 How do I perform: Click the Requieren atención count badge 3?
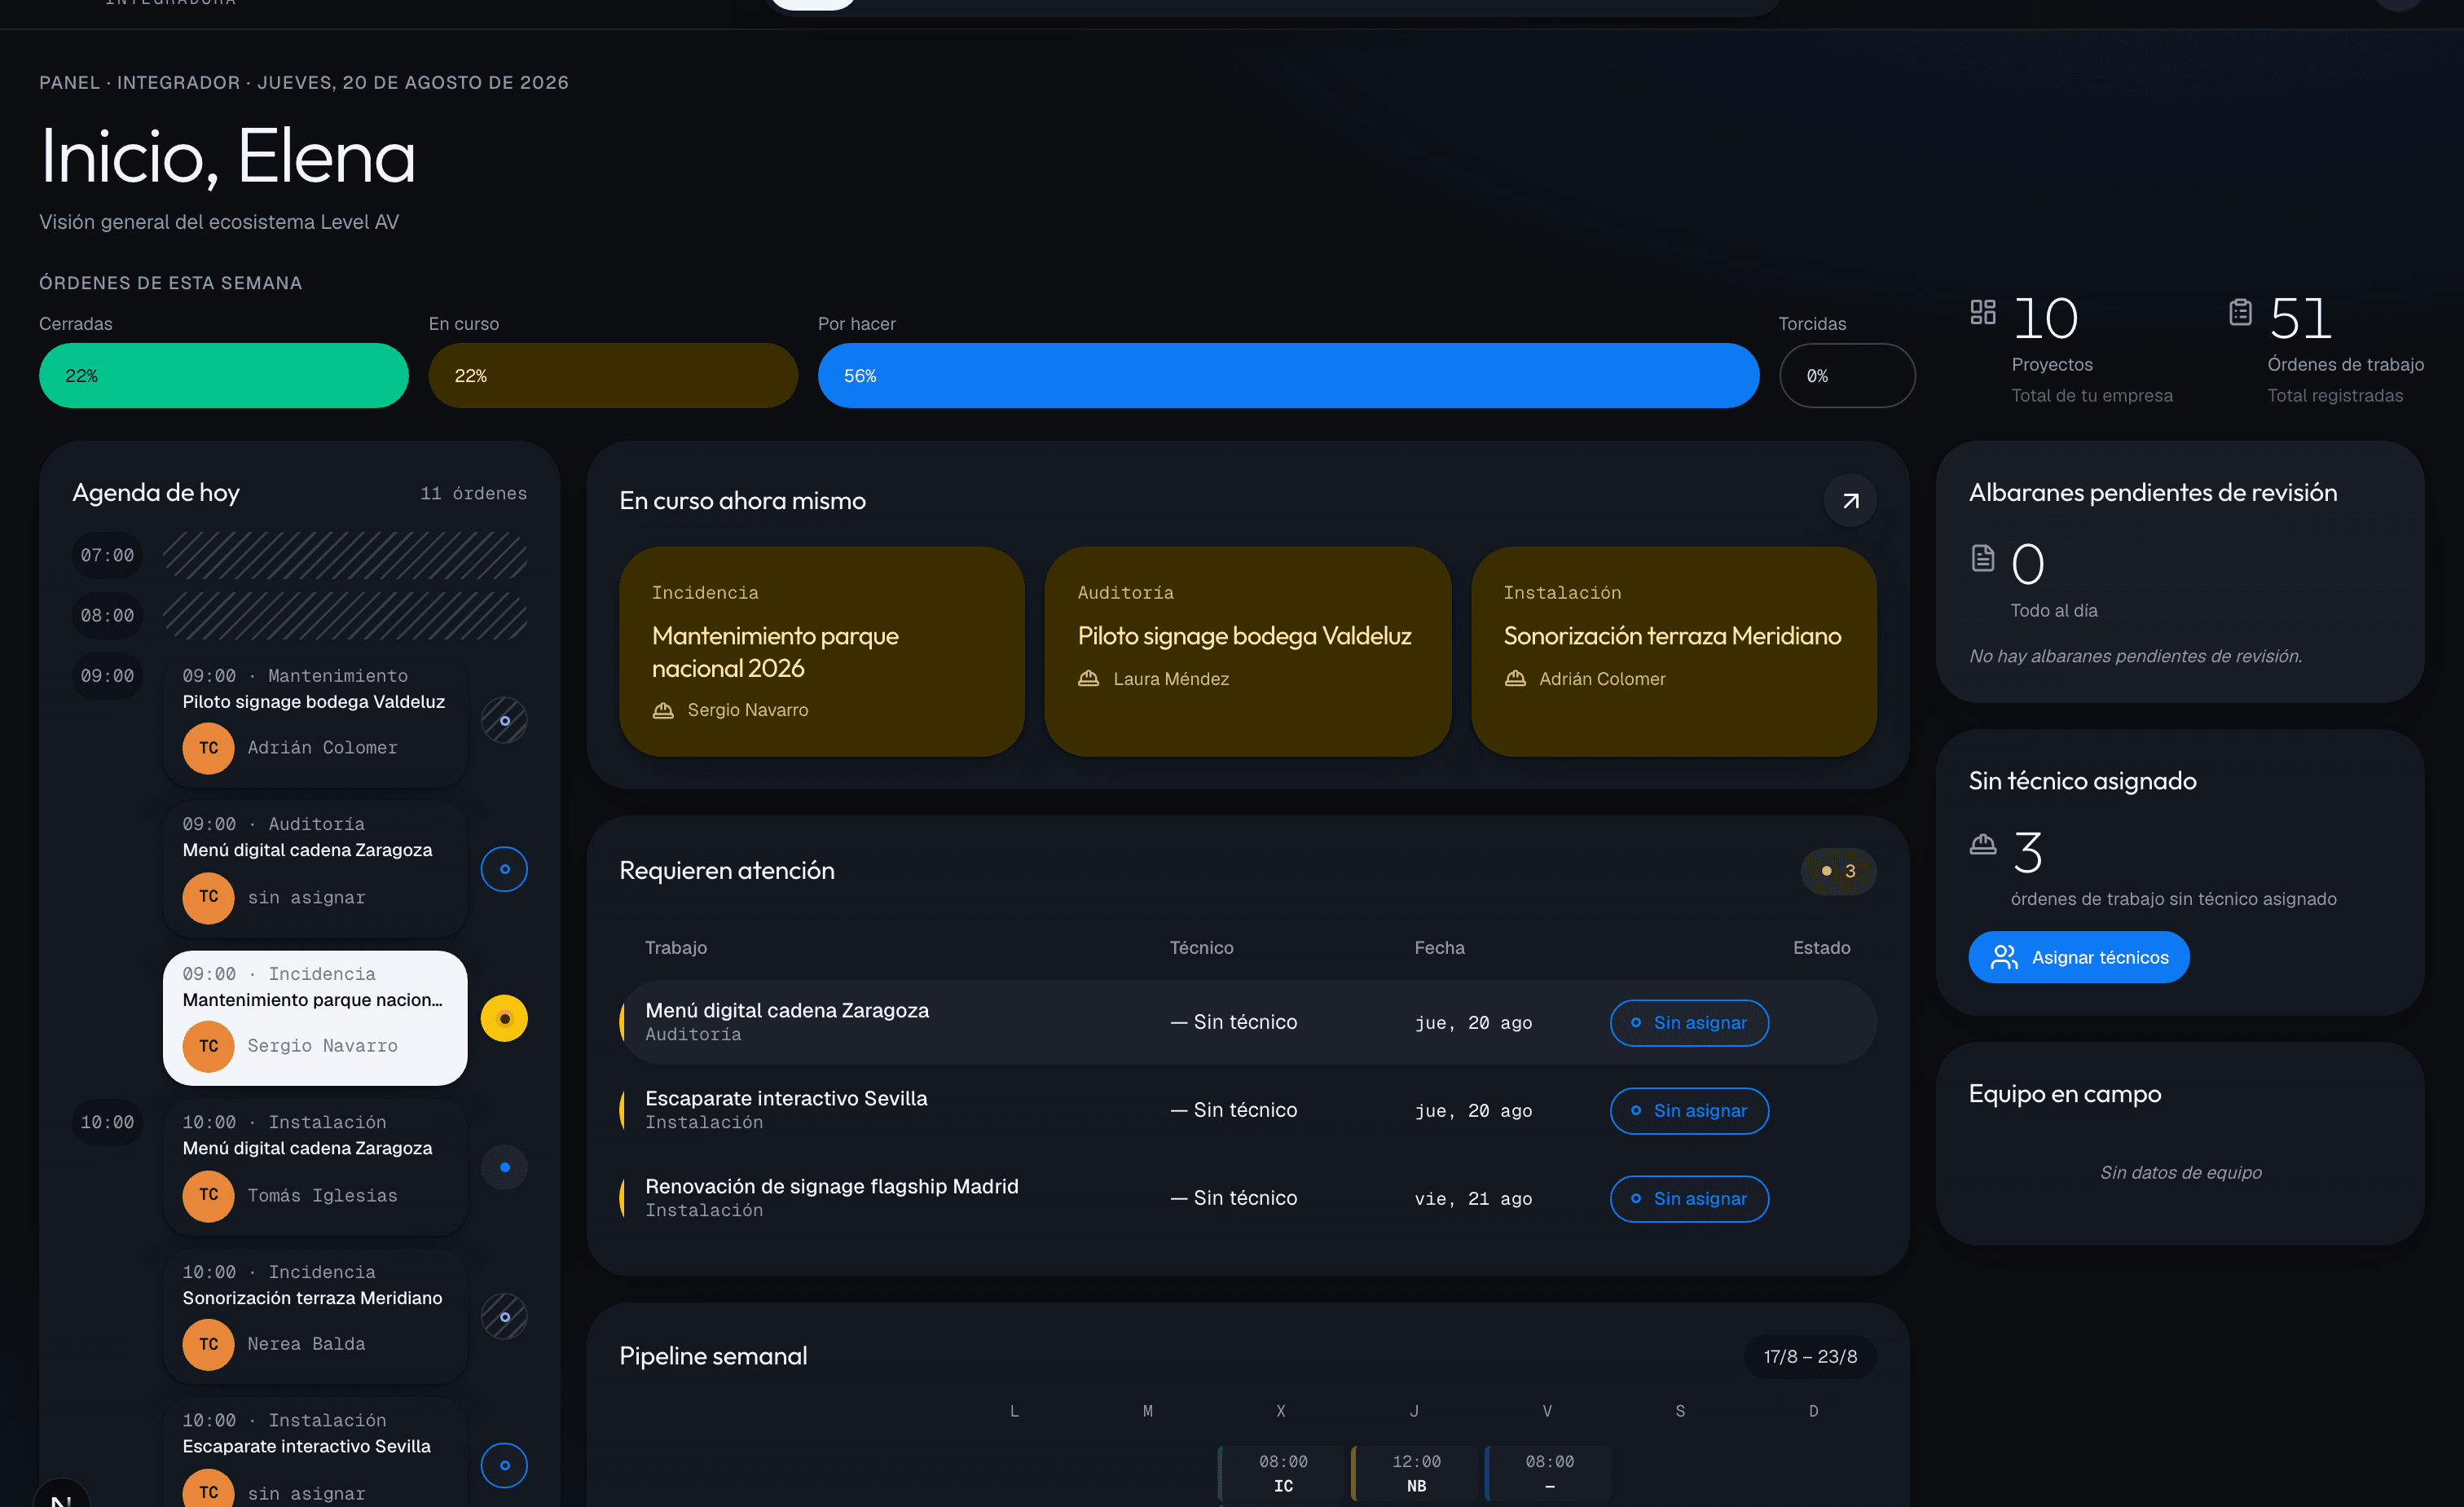(1838, 872)
